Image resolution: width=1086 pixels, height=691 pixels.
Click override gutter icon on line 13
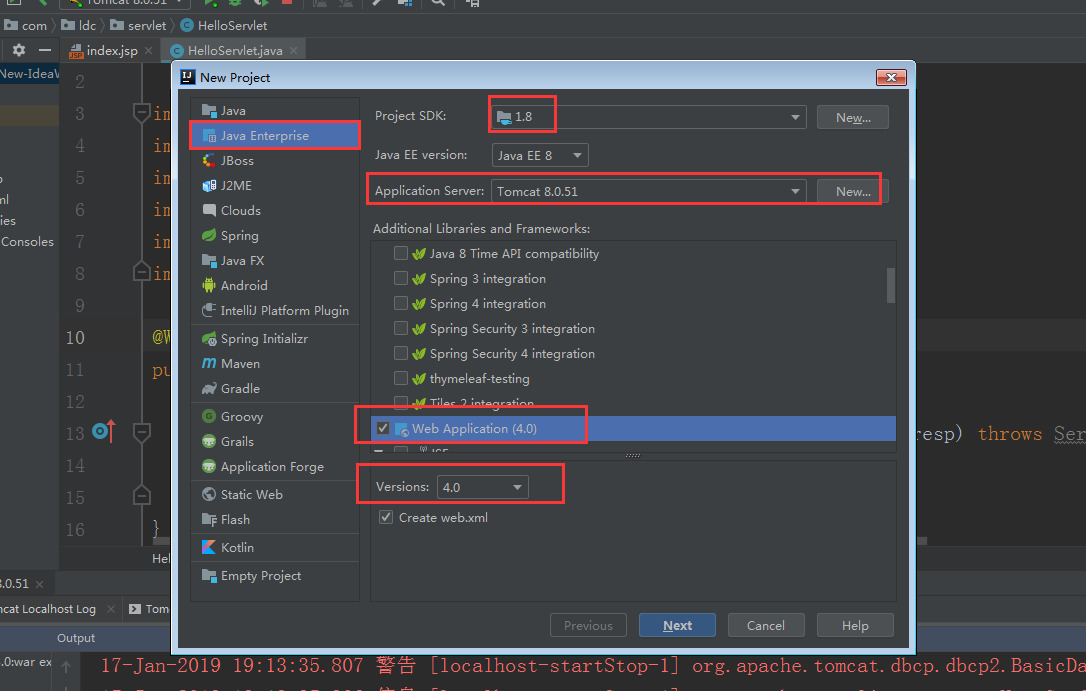click(103, 432)
